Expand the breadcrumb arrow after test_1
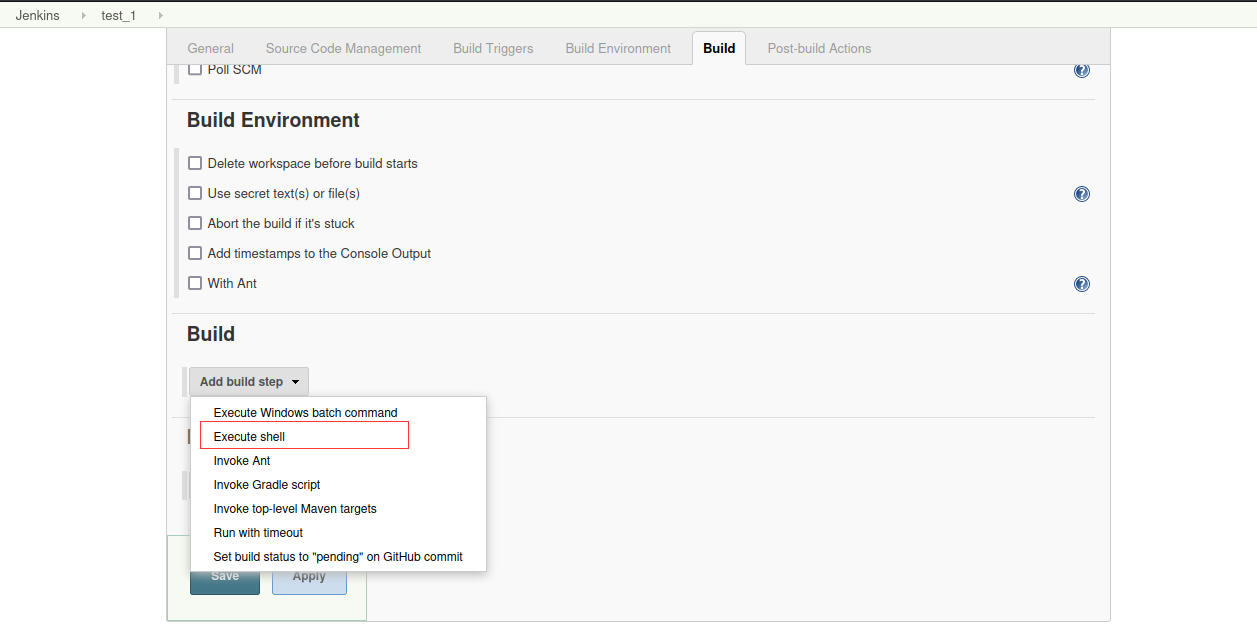Image resolution: width=1257 pixels, height=642 pixels. pyautogui.click(x=160, y=16)
